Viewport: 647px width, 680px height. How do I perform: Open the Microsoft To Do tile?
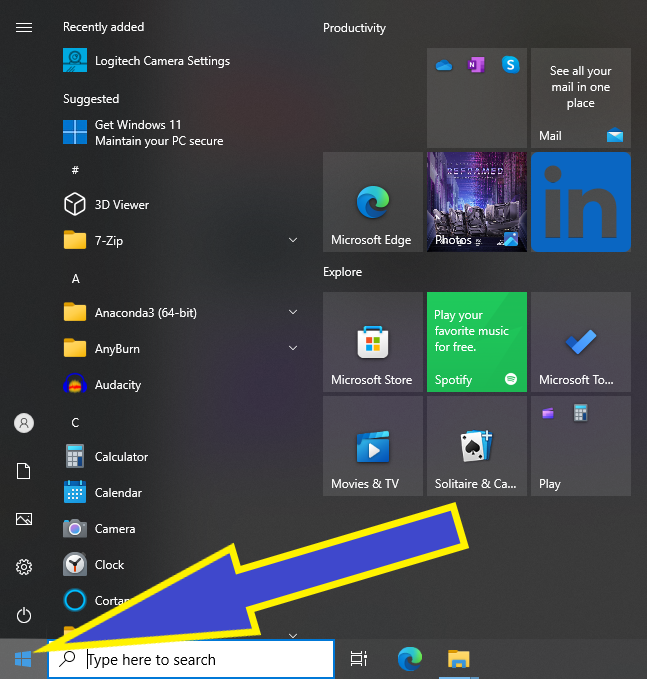point(581,342)
